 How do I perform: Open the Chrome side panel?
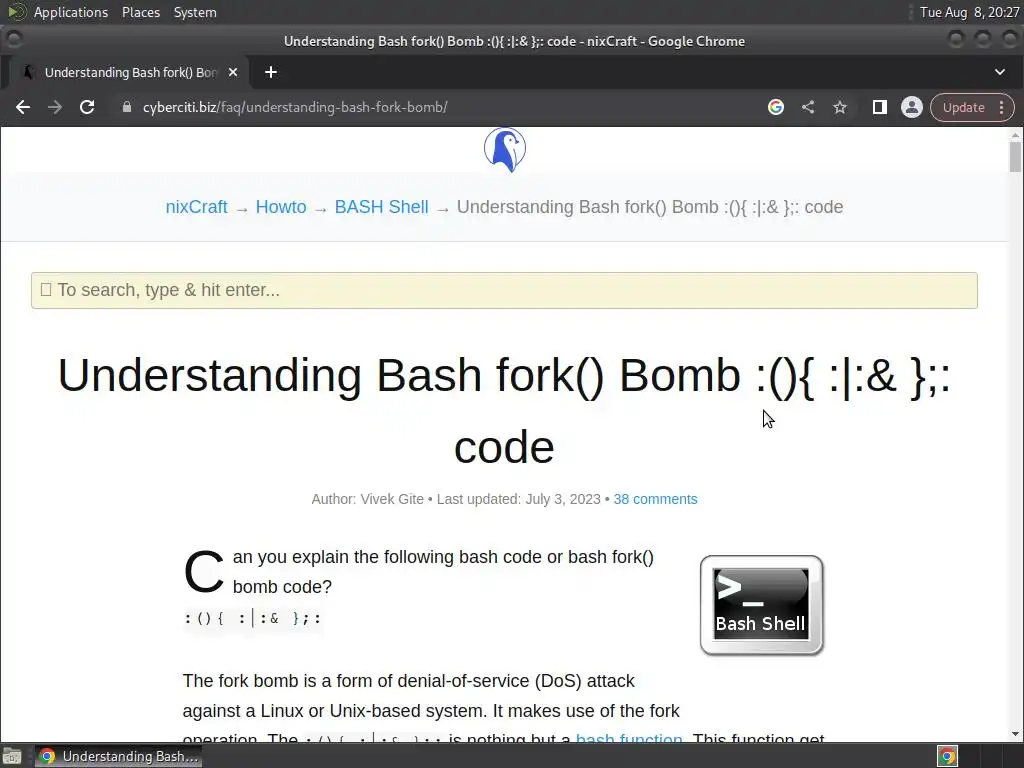click(x=880, y=107)
